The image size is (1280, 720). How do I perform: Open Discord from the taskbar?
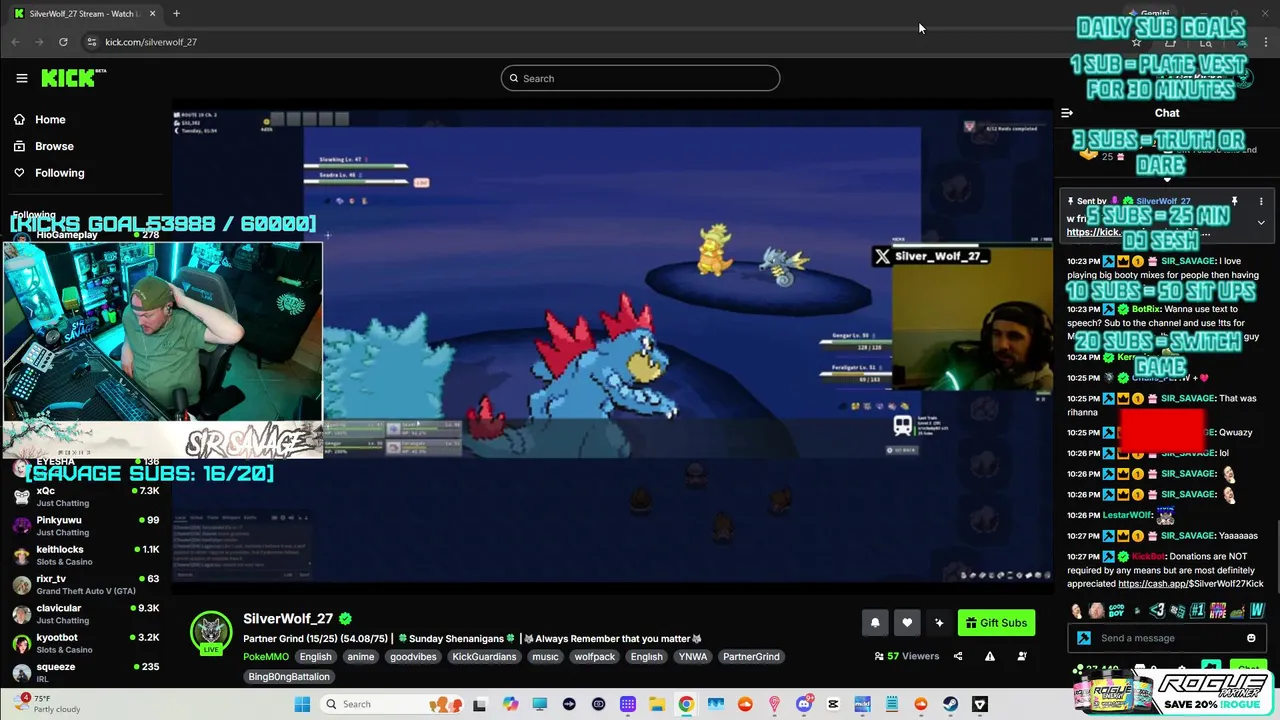(804, 704)
